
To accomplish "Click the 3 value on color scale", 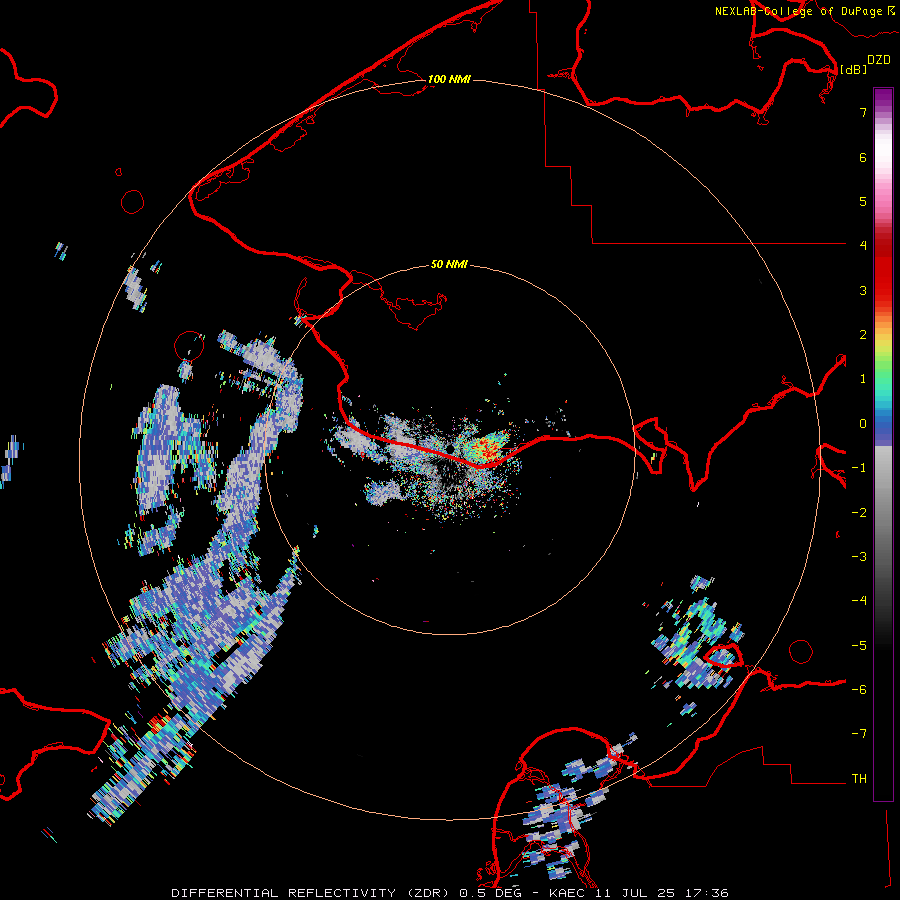I will tap(863, 290).
